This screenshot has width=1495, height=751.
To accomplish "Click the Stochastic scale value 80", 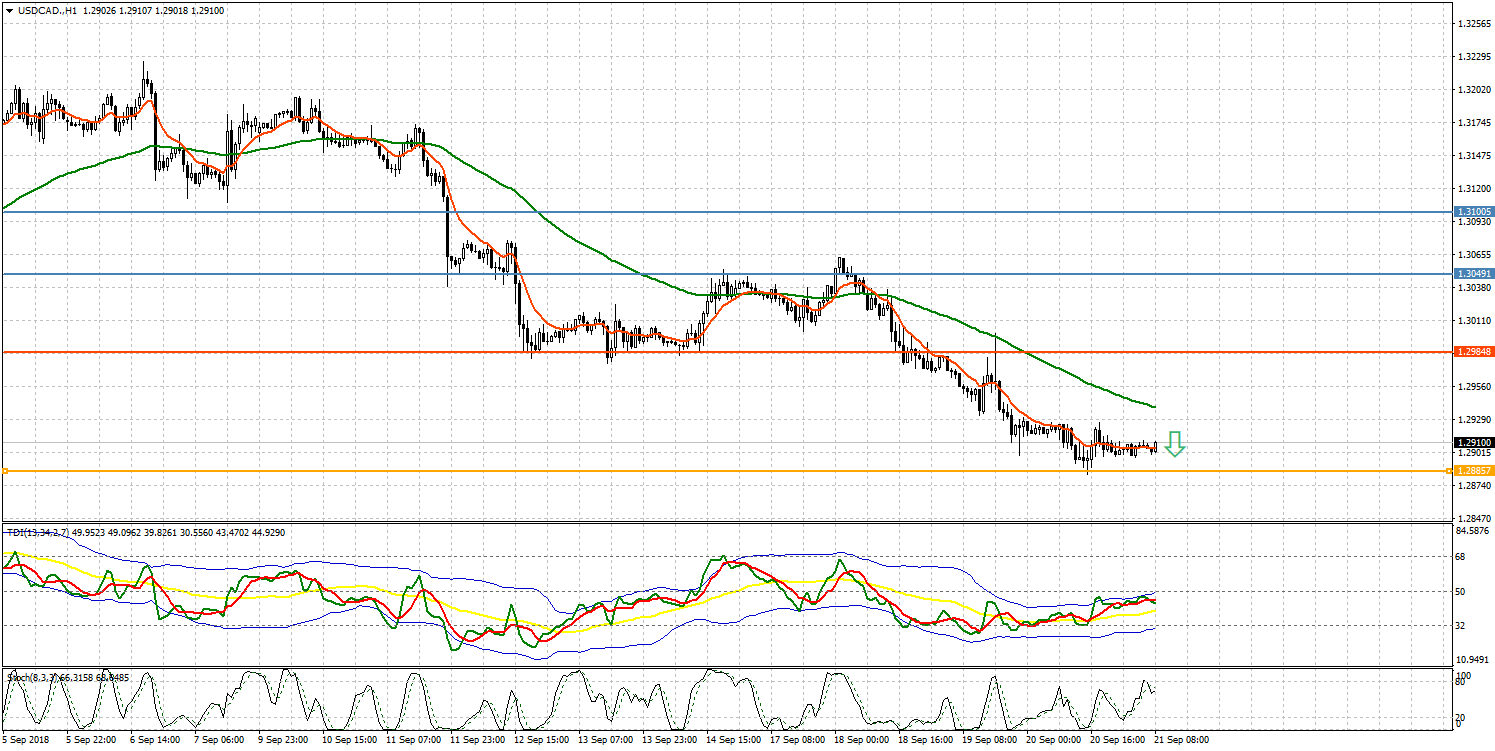I will pos(1460,683).
